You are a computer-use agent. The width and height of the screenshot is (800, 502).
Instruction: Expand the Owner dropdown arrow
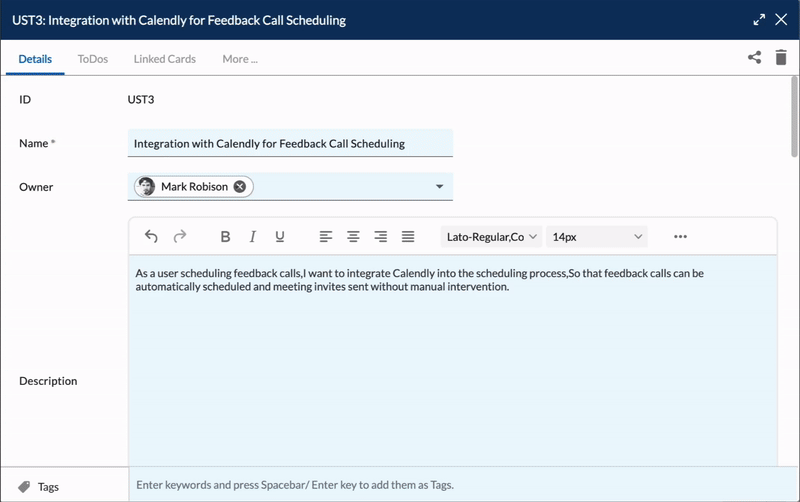click(439, 187)
